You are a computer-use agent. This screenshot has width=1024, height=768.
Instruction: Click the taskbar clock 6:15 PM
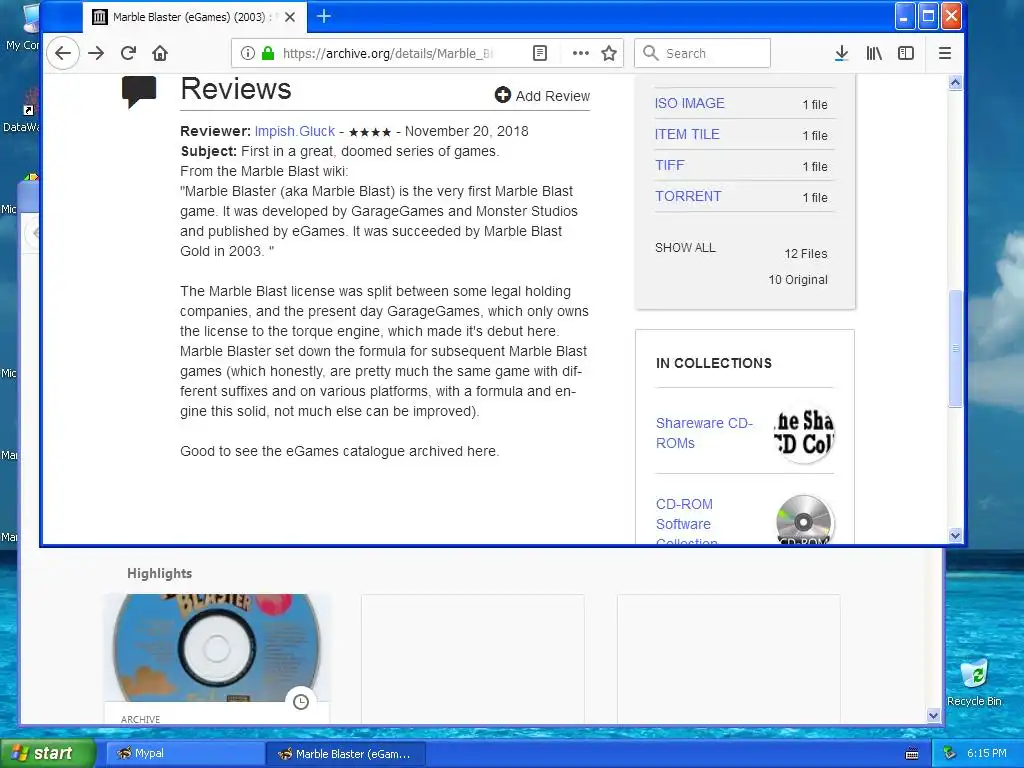987,753
